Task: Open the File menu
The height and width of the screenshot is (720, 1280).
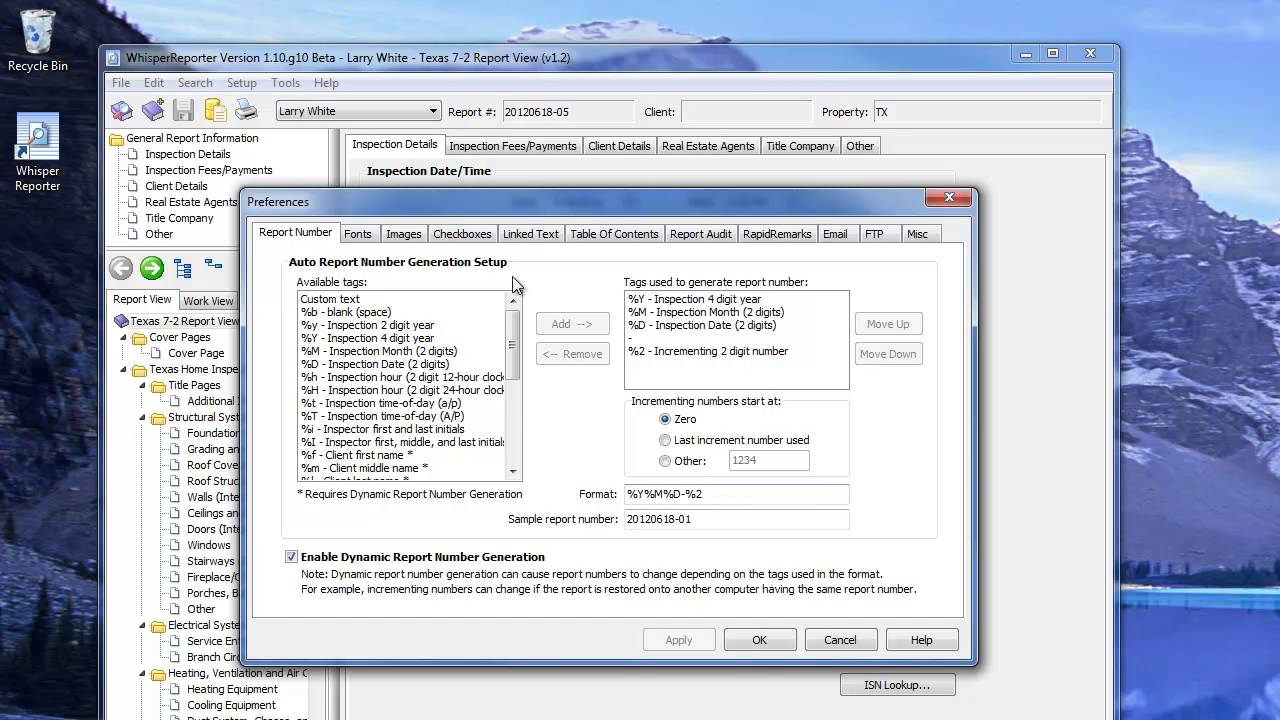Action: click(121, 83)
